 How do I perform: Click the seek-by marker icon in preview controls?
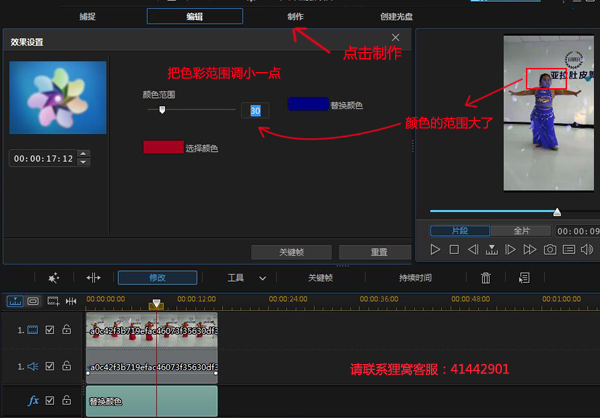tap(492, 250)
